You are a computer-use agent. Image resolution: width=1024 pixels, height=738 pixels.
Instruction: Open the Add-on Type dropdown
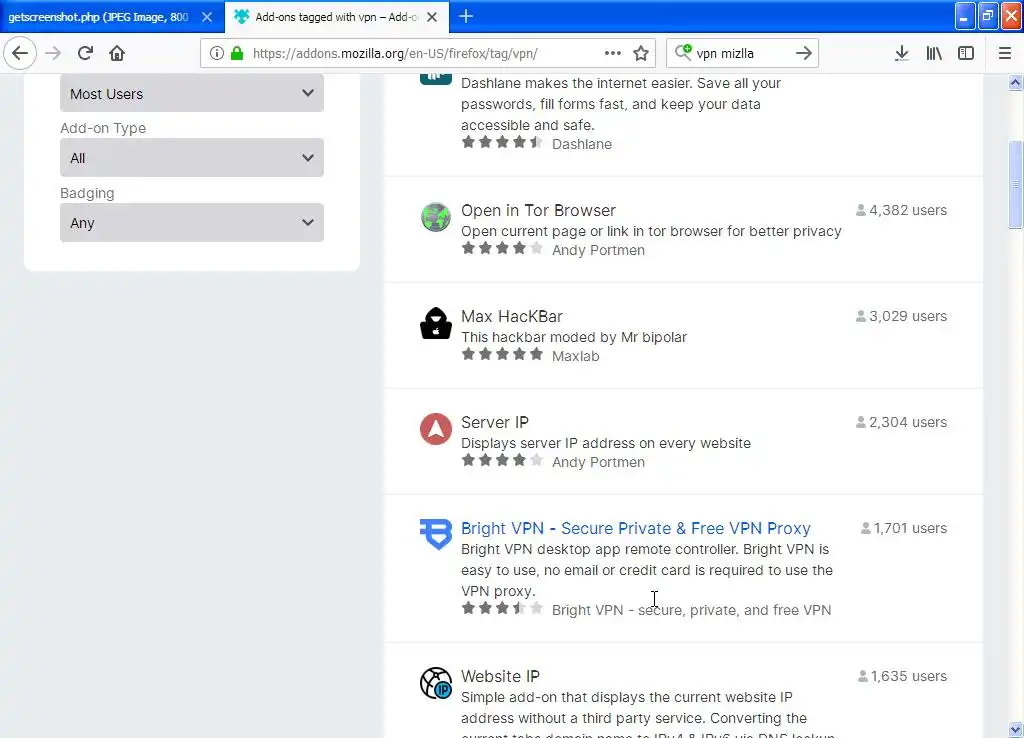[x=192, y=157]
